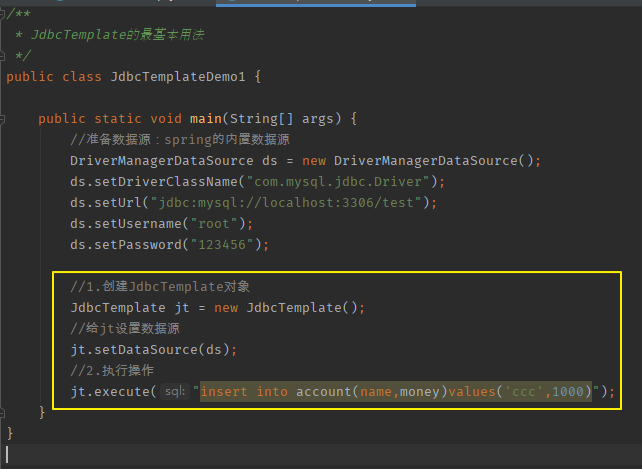Click the comment 准备数据源：spring的内置数据源
Viewport: 642px width, 469px height.
(180, 140)
